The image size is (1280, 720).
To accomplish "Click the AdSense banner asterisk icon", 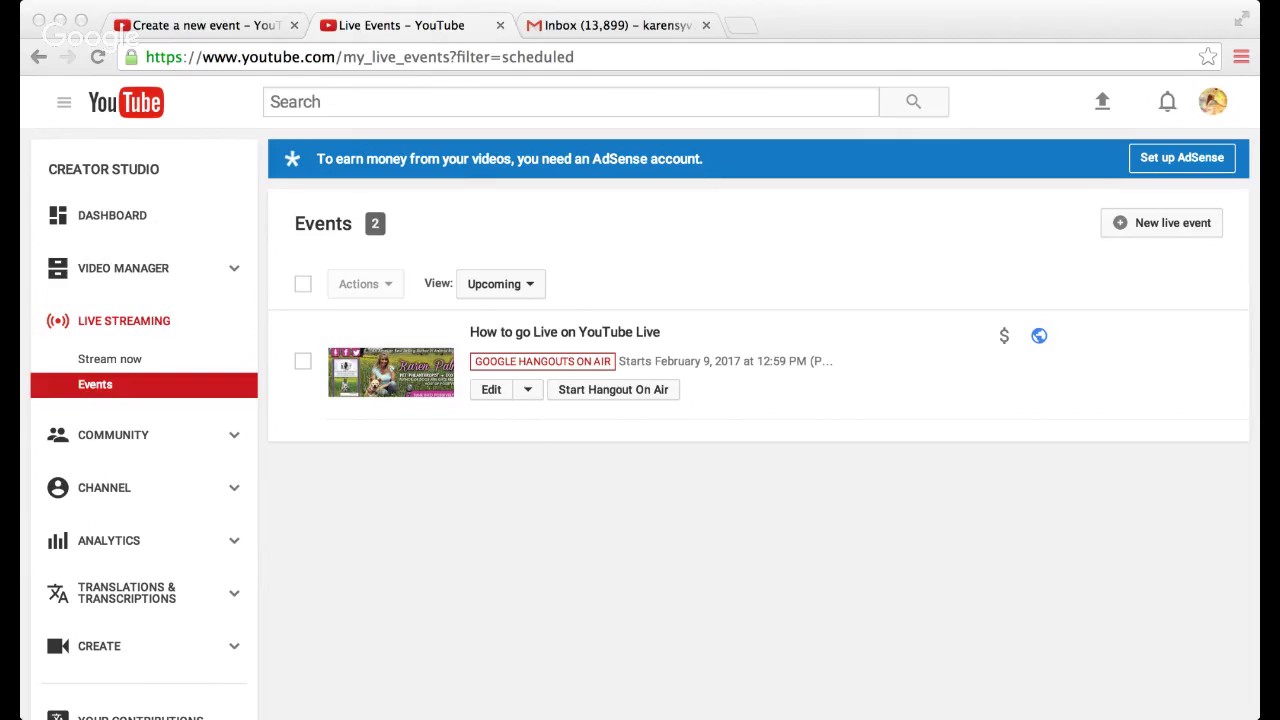I will tap(292, 159).
